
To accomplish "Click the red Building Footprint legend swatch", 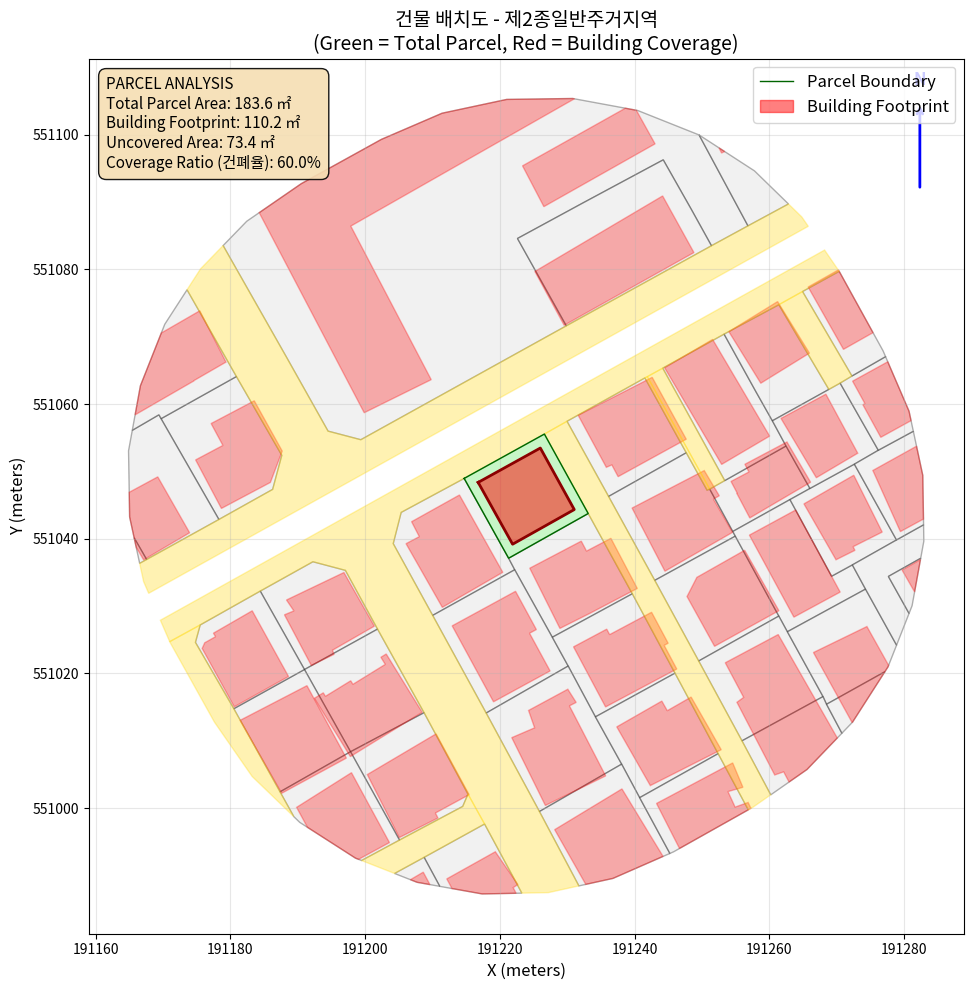I will pos(776,106).
